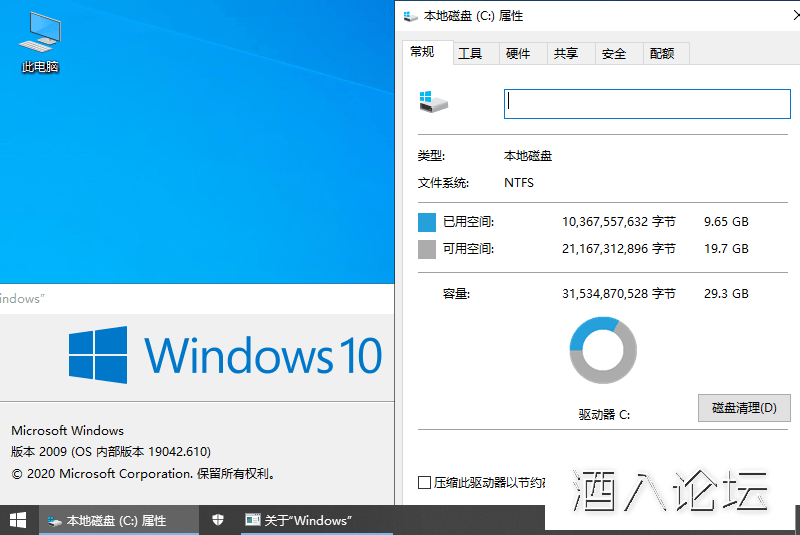Image resolution: width=800 pixels, height=535 pixels.
Task: Click the 29.3 GB capacity value
Action: tap(726, 294)
